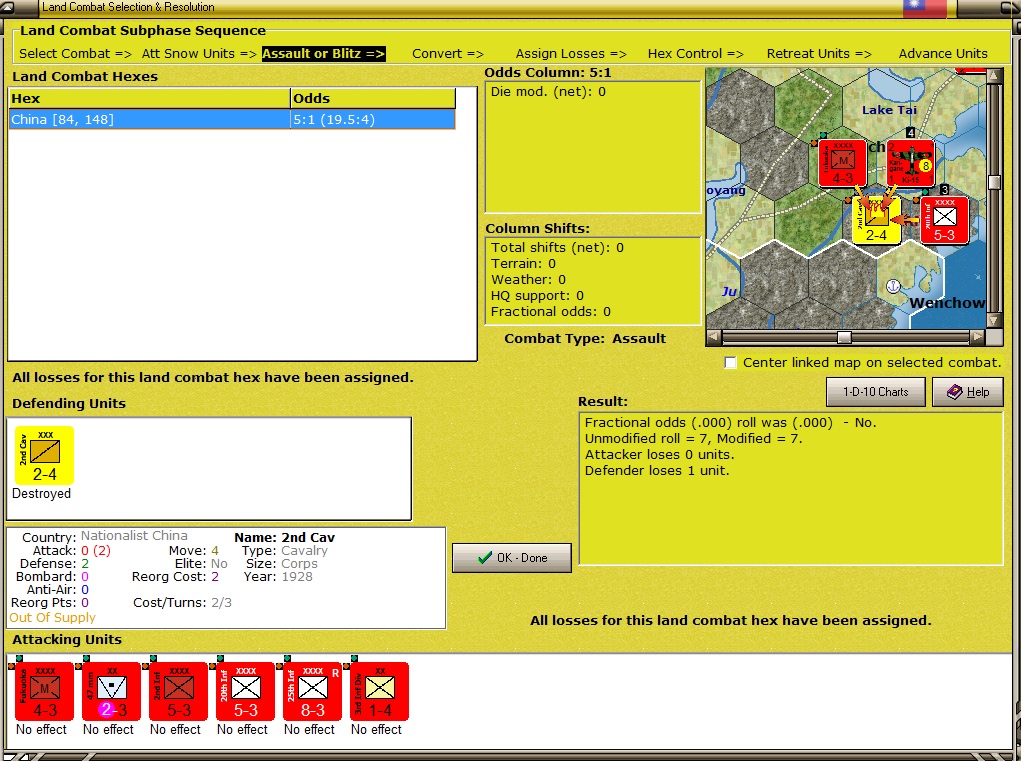Go to the Hex Control subphase
1021x761 pixels.
click(x=695, y=54)
